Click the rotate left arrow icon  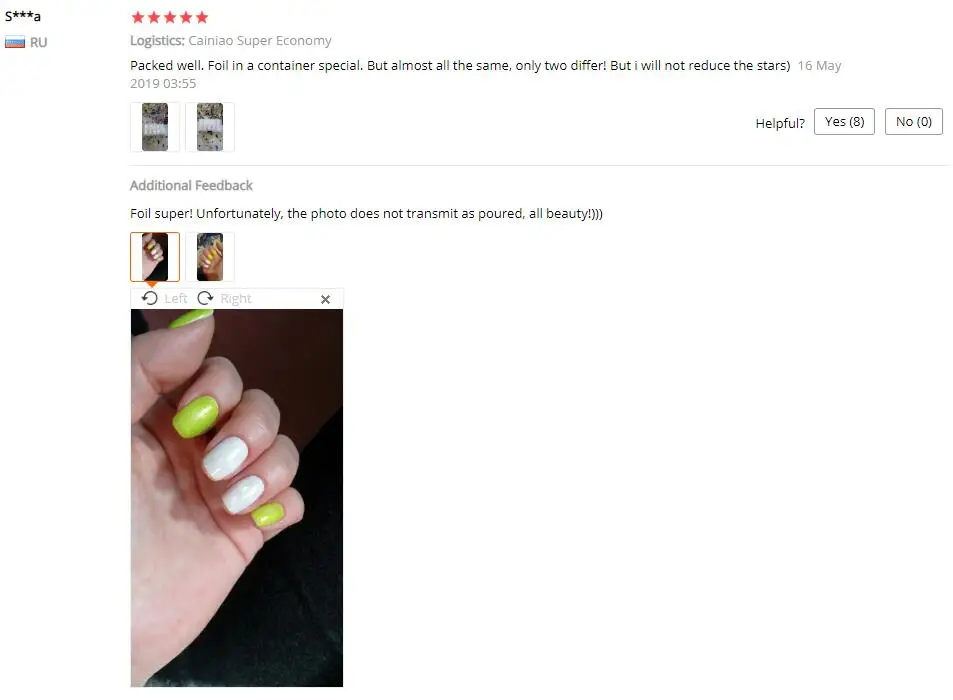click(150, 298)
